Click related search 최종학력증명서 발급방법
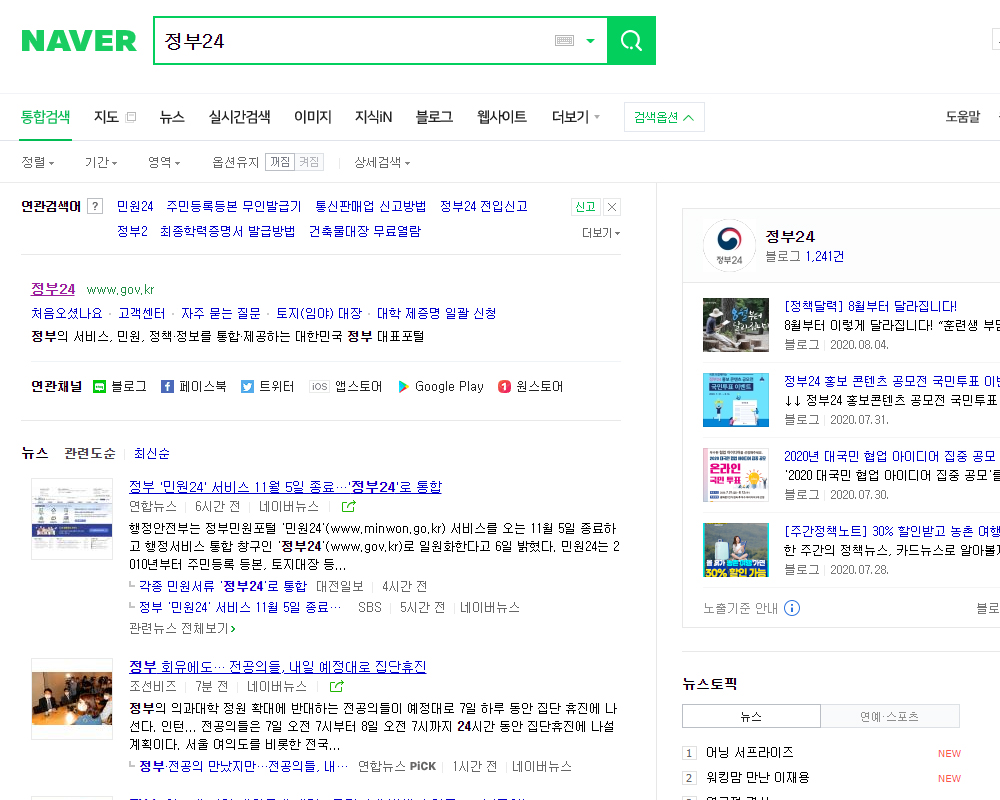Image resolution: width=1000 pixels, height=800 pixels. [228, 231]
